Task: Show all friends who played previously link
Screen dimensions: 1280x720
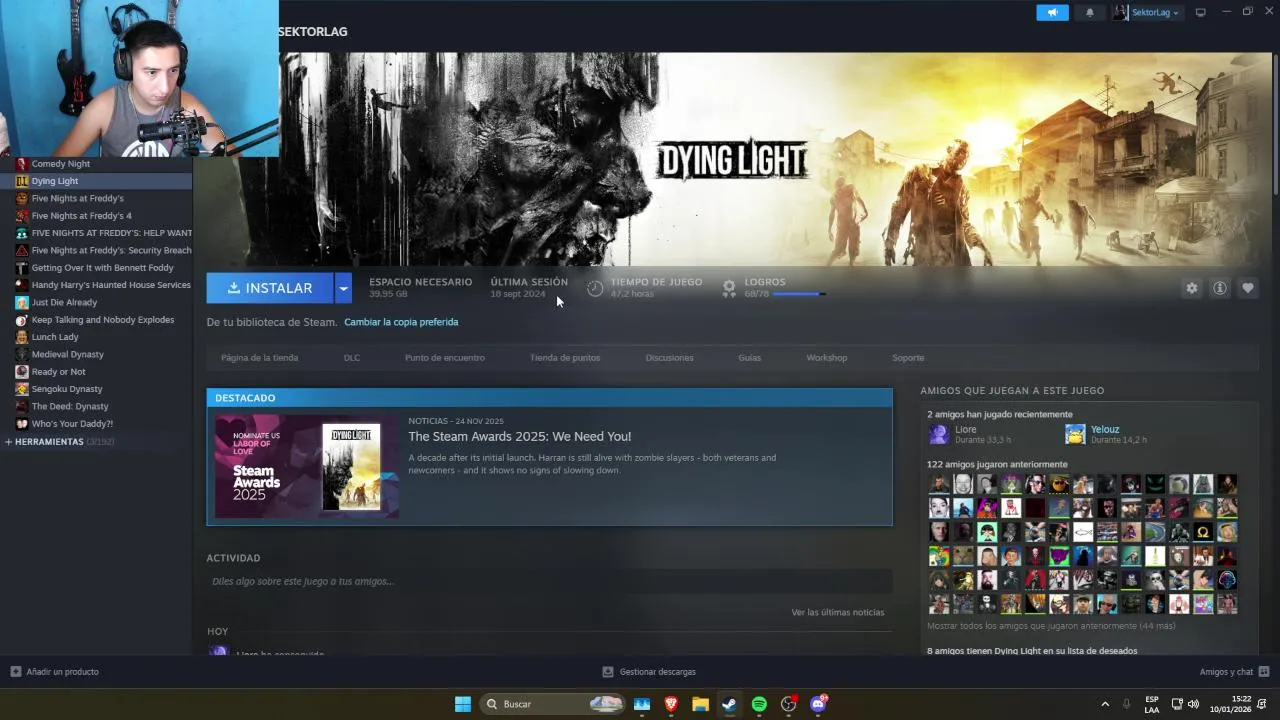Action: point(1051,626)
